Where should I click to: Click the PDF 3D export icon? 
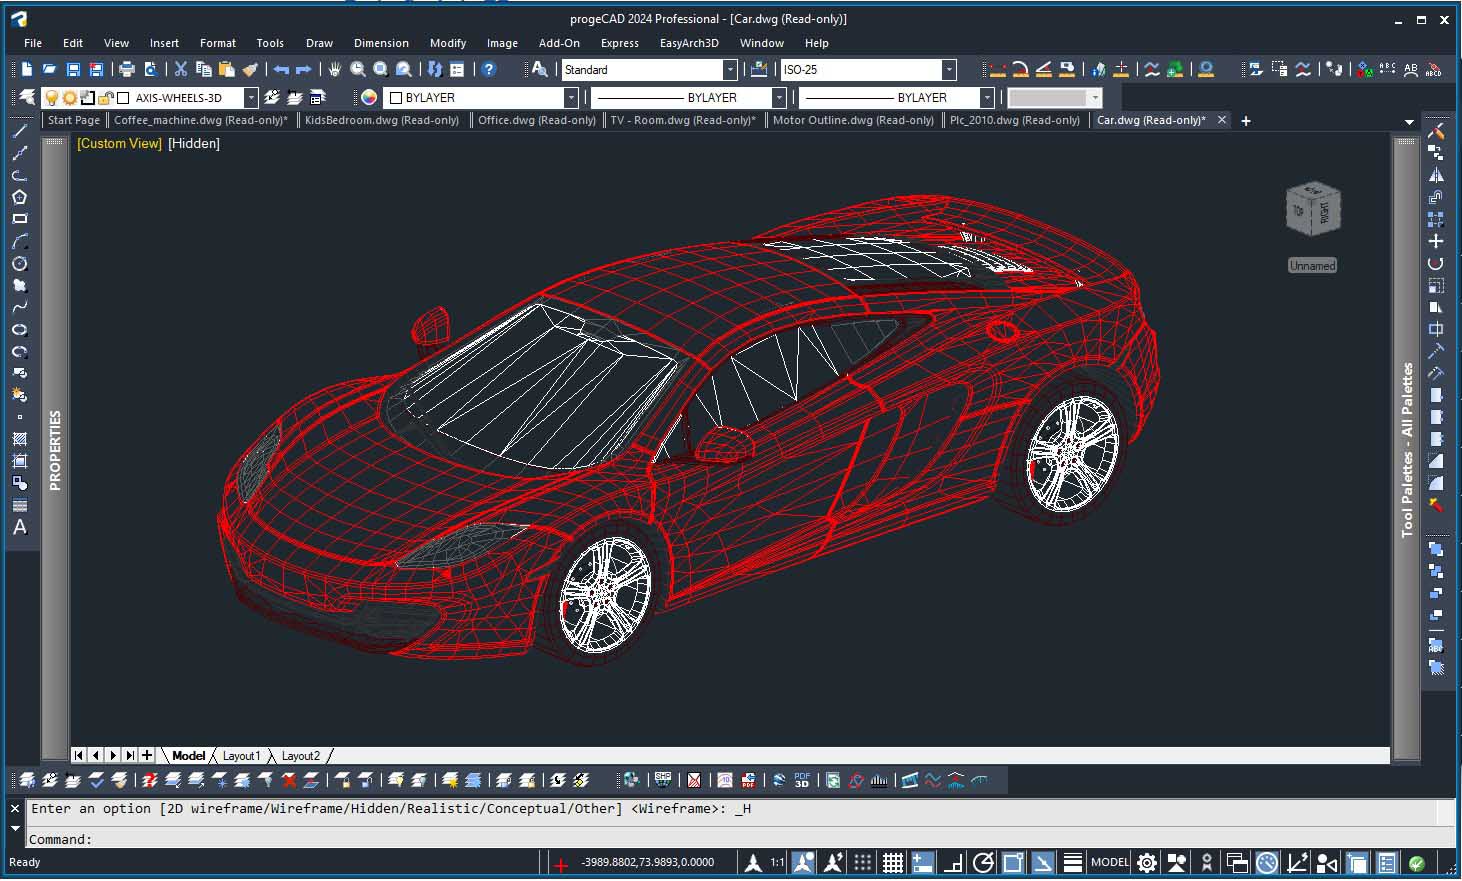(x=802, y=780)
